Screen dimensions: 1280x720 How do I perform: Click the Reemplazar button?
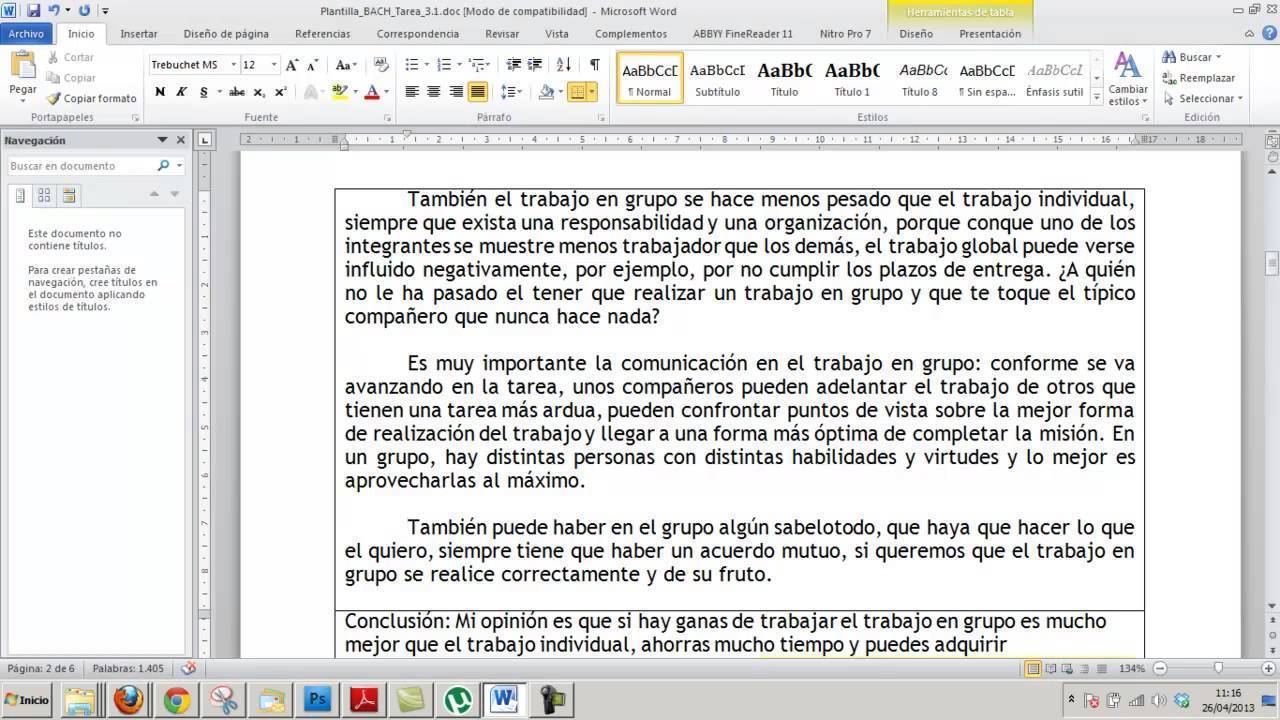coord(1199,78)
